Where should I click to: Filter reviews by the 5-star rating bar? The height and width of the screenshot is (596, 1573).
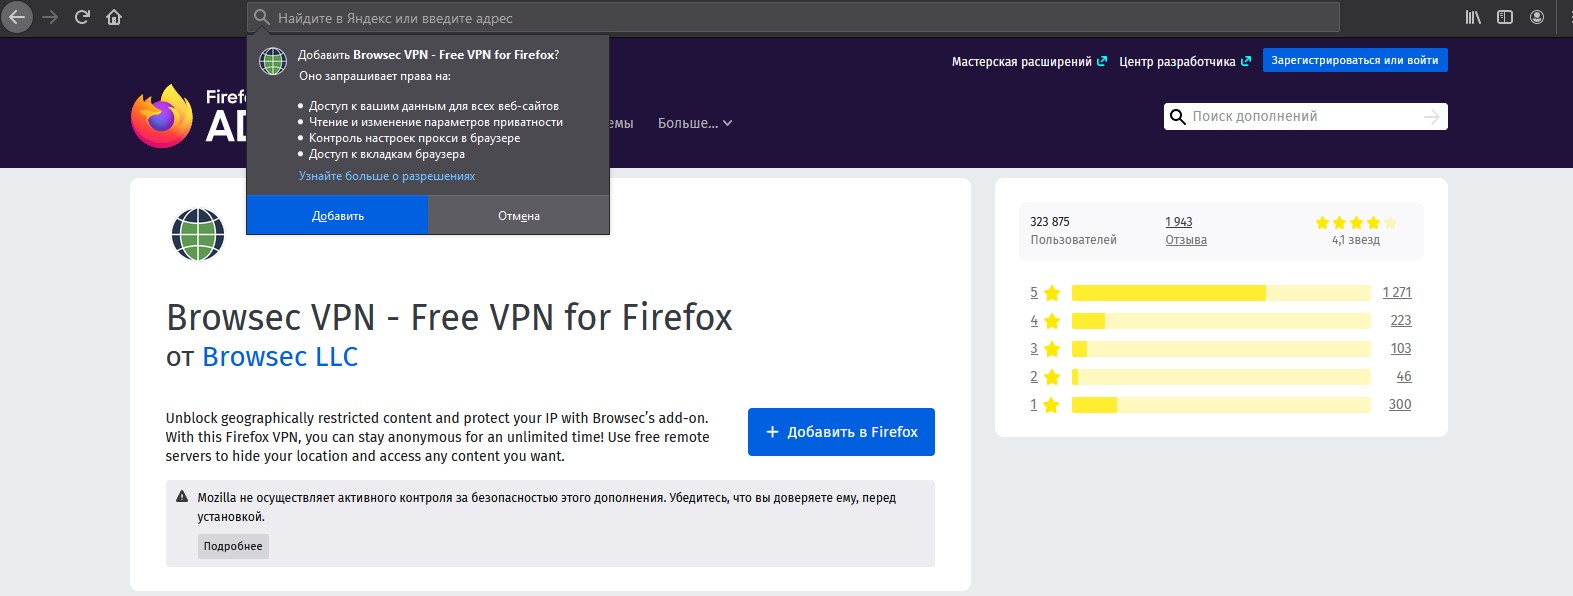1220,293
